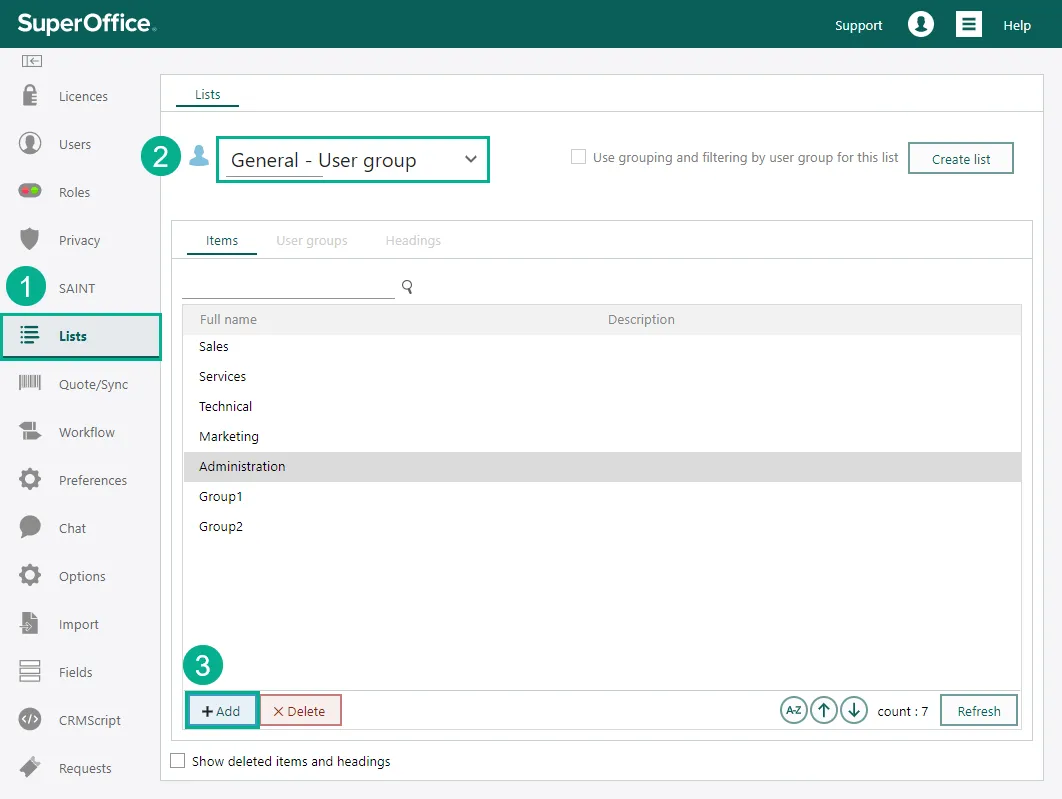
Task: Enable grouping and filtering by user group
Action: pos(578,157)
